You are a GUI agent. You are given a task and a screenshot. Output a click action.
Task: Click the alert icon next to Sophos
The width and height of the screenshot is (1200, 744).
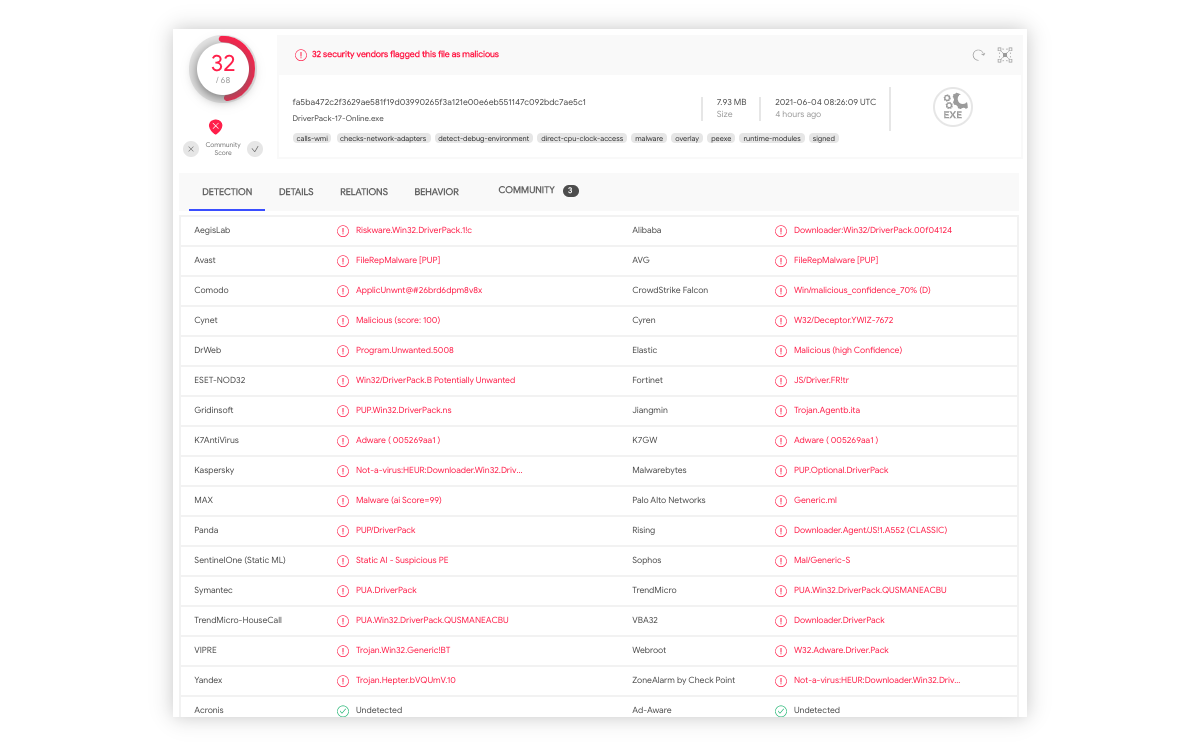click(781, 560)
